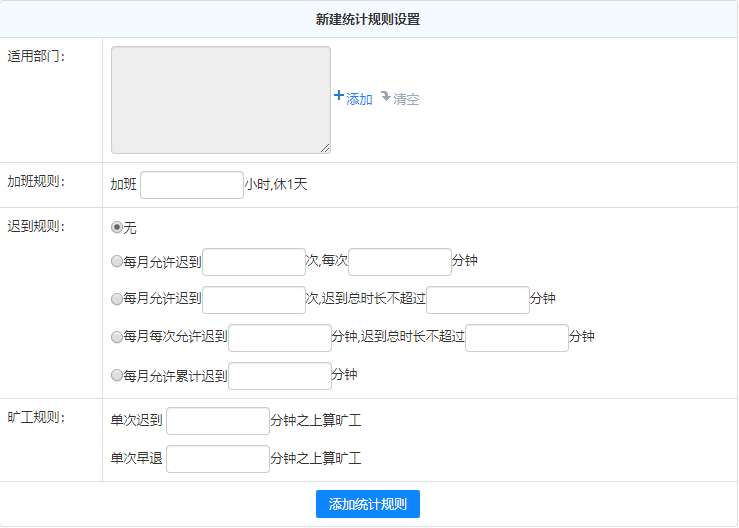
Task: Select the 无 late-rule radio button
Action: click(x=117, y=228)
